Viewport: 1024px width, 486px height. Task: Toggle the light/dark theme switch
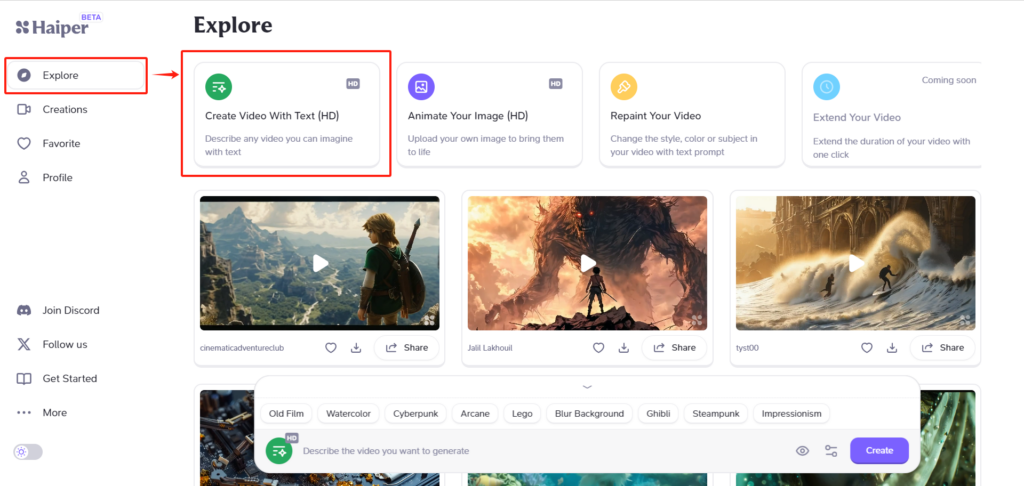point(28,452)
